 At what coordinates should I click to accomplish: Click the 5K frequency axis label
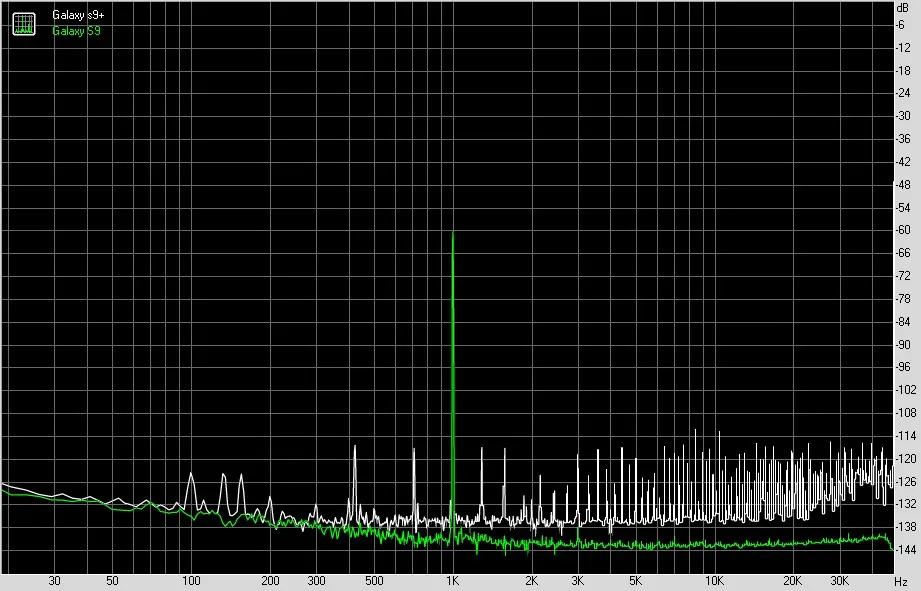click(636, 581)
